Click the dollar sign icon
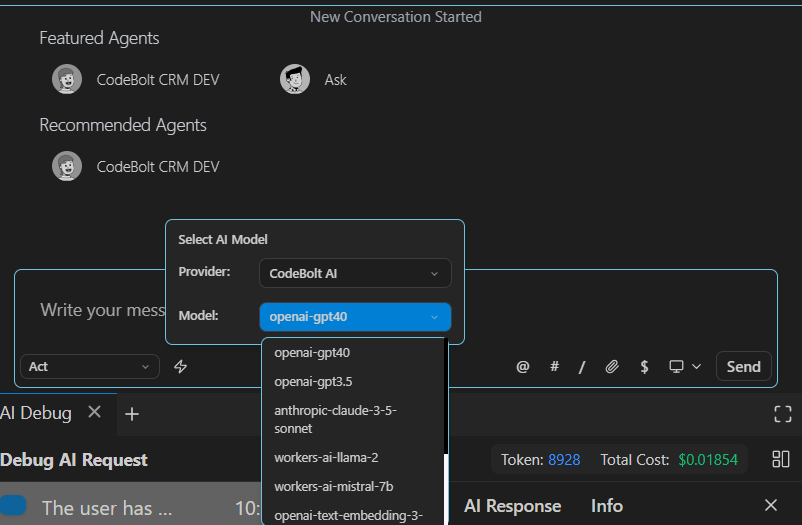Viewport: 802px width, 525px height. coord(644,366)
